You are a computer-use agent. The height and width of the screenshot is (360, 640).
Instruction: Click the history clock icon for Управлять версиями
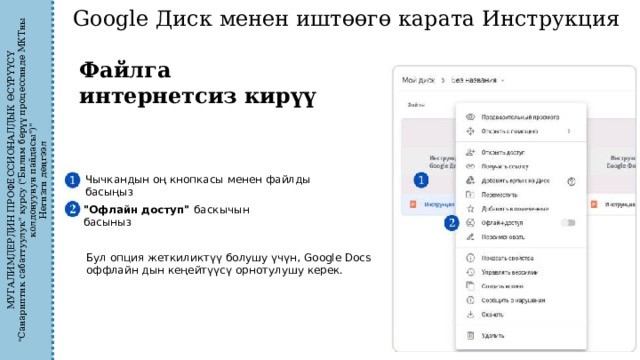(x=470, y=272)
